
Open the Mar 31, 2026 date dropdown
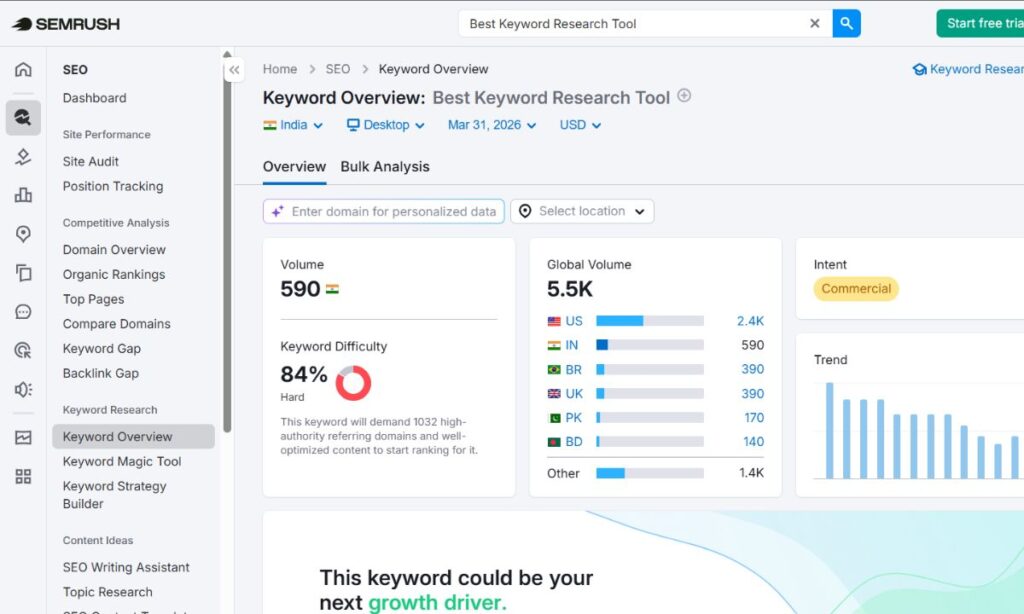click(491, 125)
